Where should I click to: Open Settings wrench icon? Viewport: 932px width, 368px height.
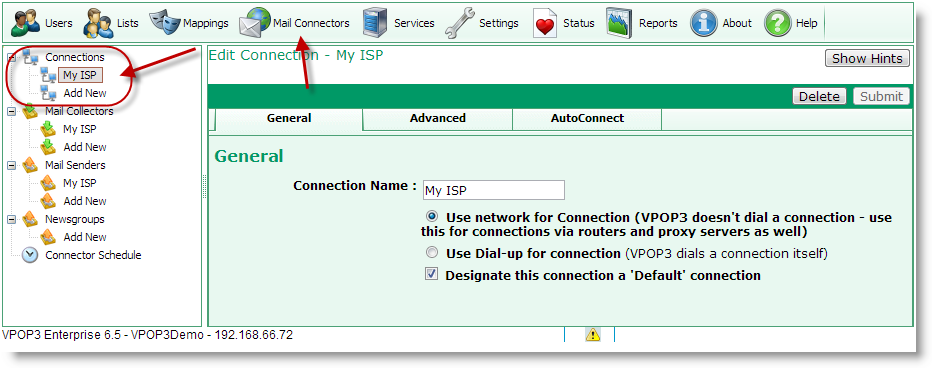pyautogui.click(x=459, y=23)
